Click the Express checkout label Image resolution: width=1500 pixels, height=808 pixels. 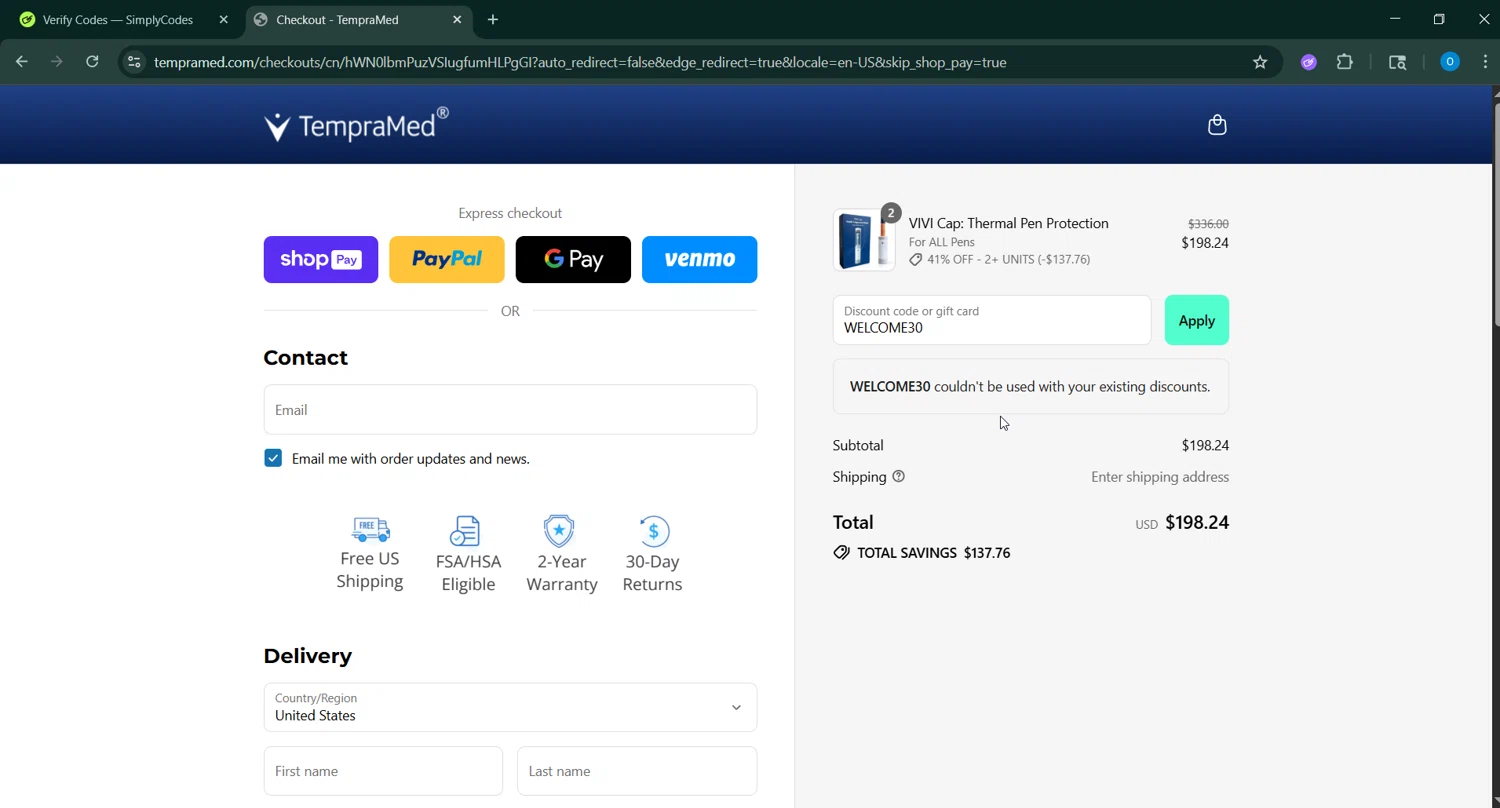tap(510, 213)
